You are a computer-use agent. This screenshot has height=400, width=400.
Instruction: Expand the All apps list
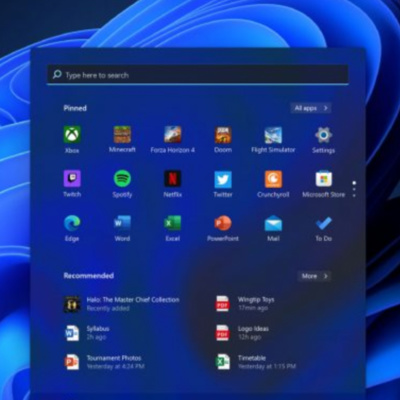(x=311, y=108)
